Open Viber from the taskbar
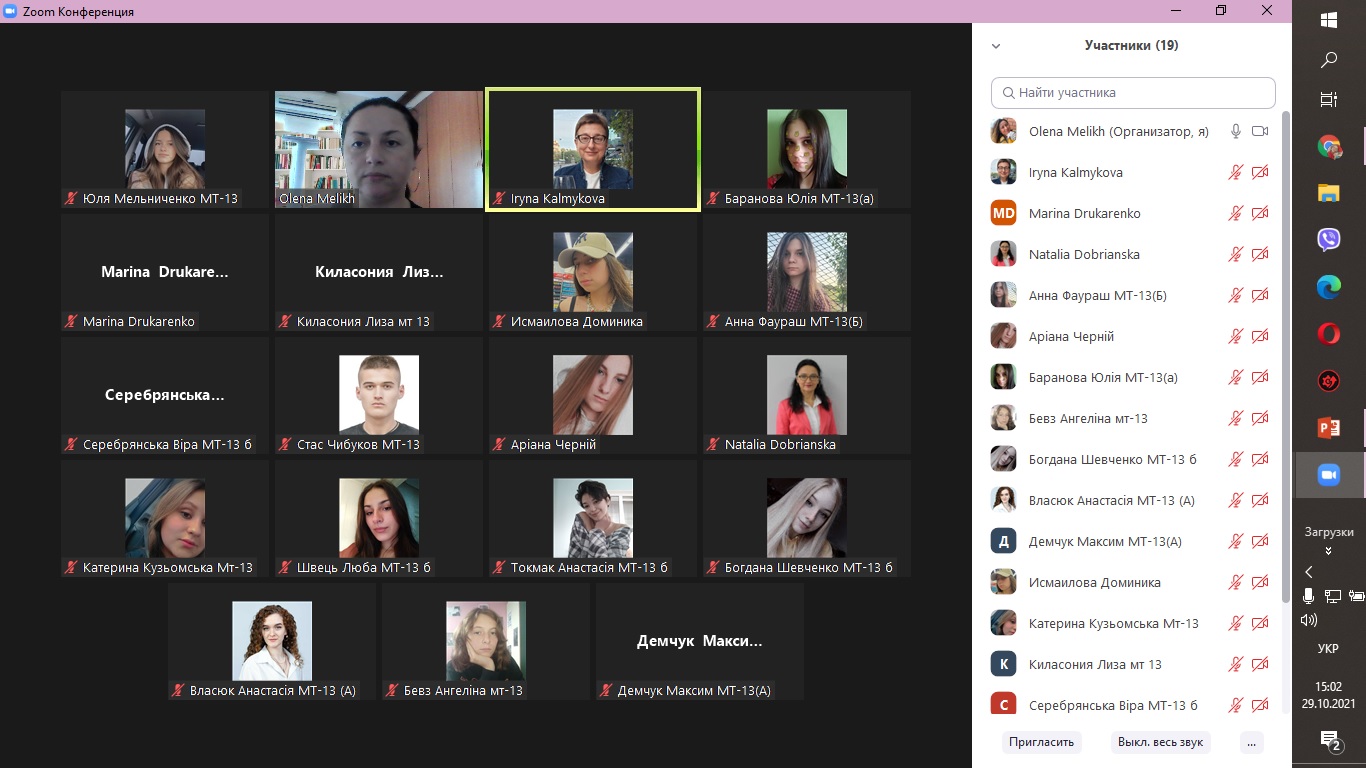Image resolution: width=1366 pixels, height=768 pixels. (x=1329, y=240)
